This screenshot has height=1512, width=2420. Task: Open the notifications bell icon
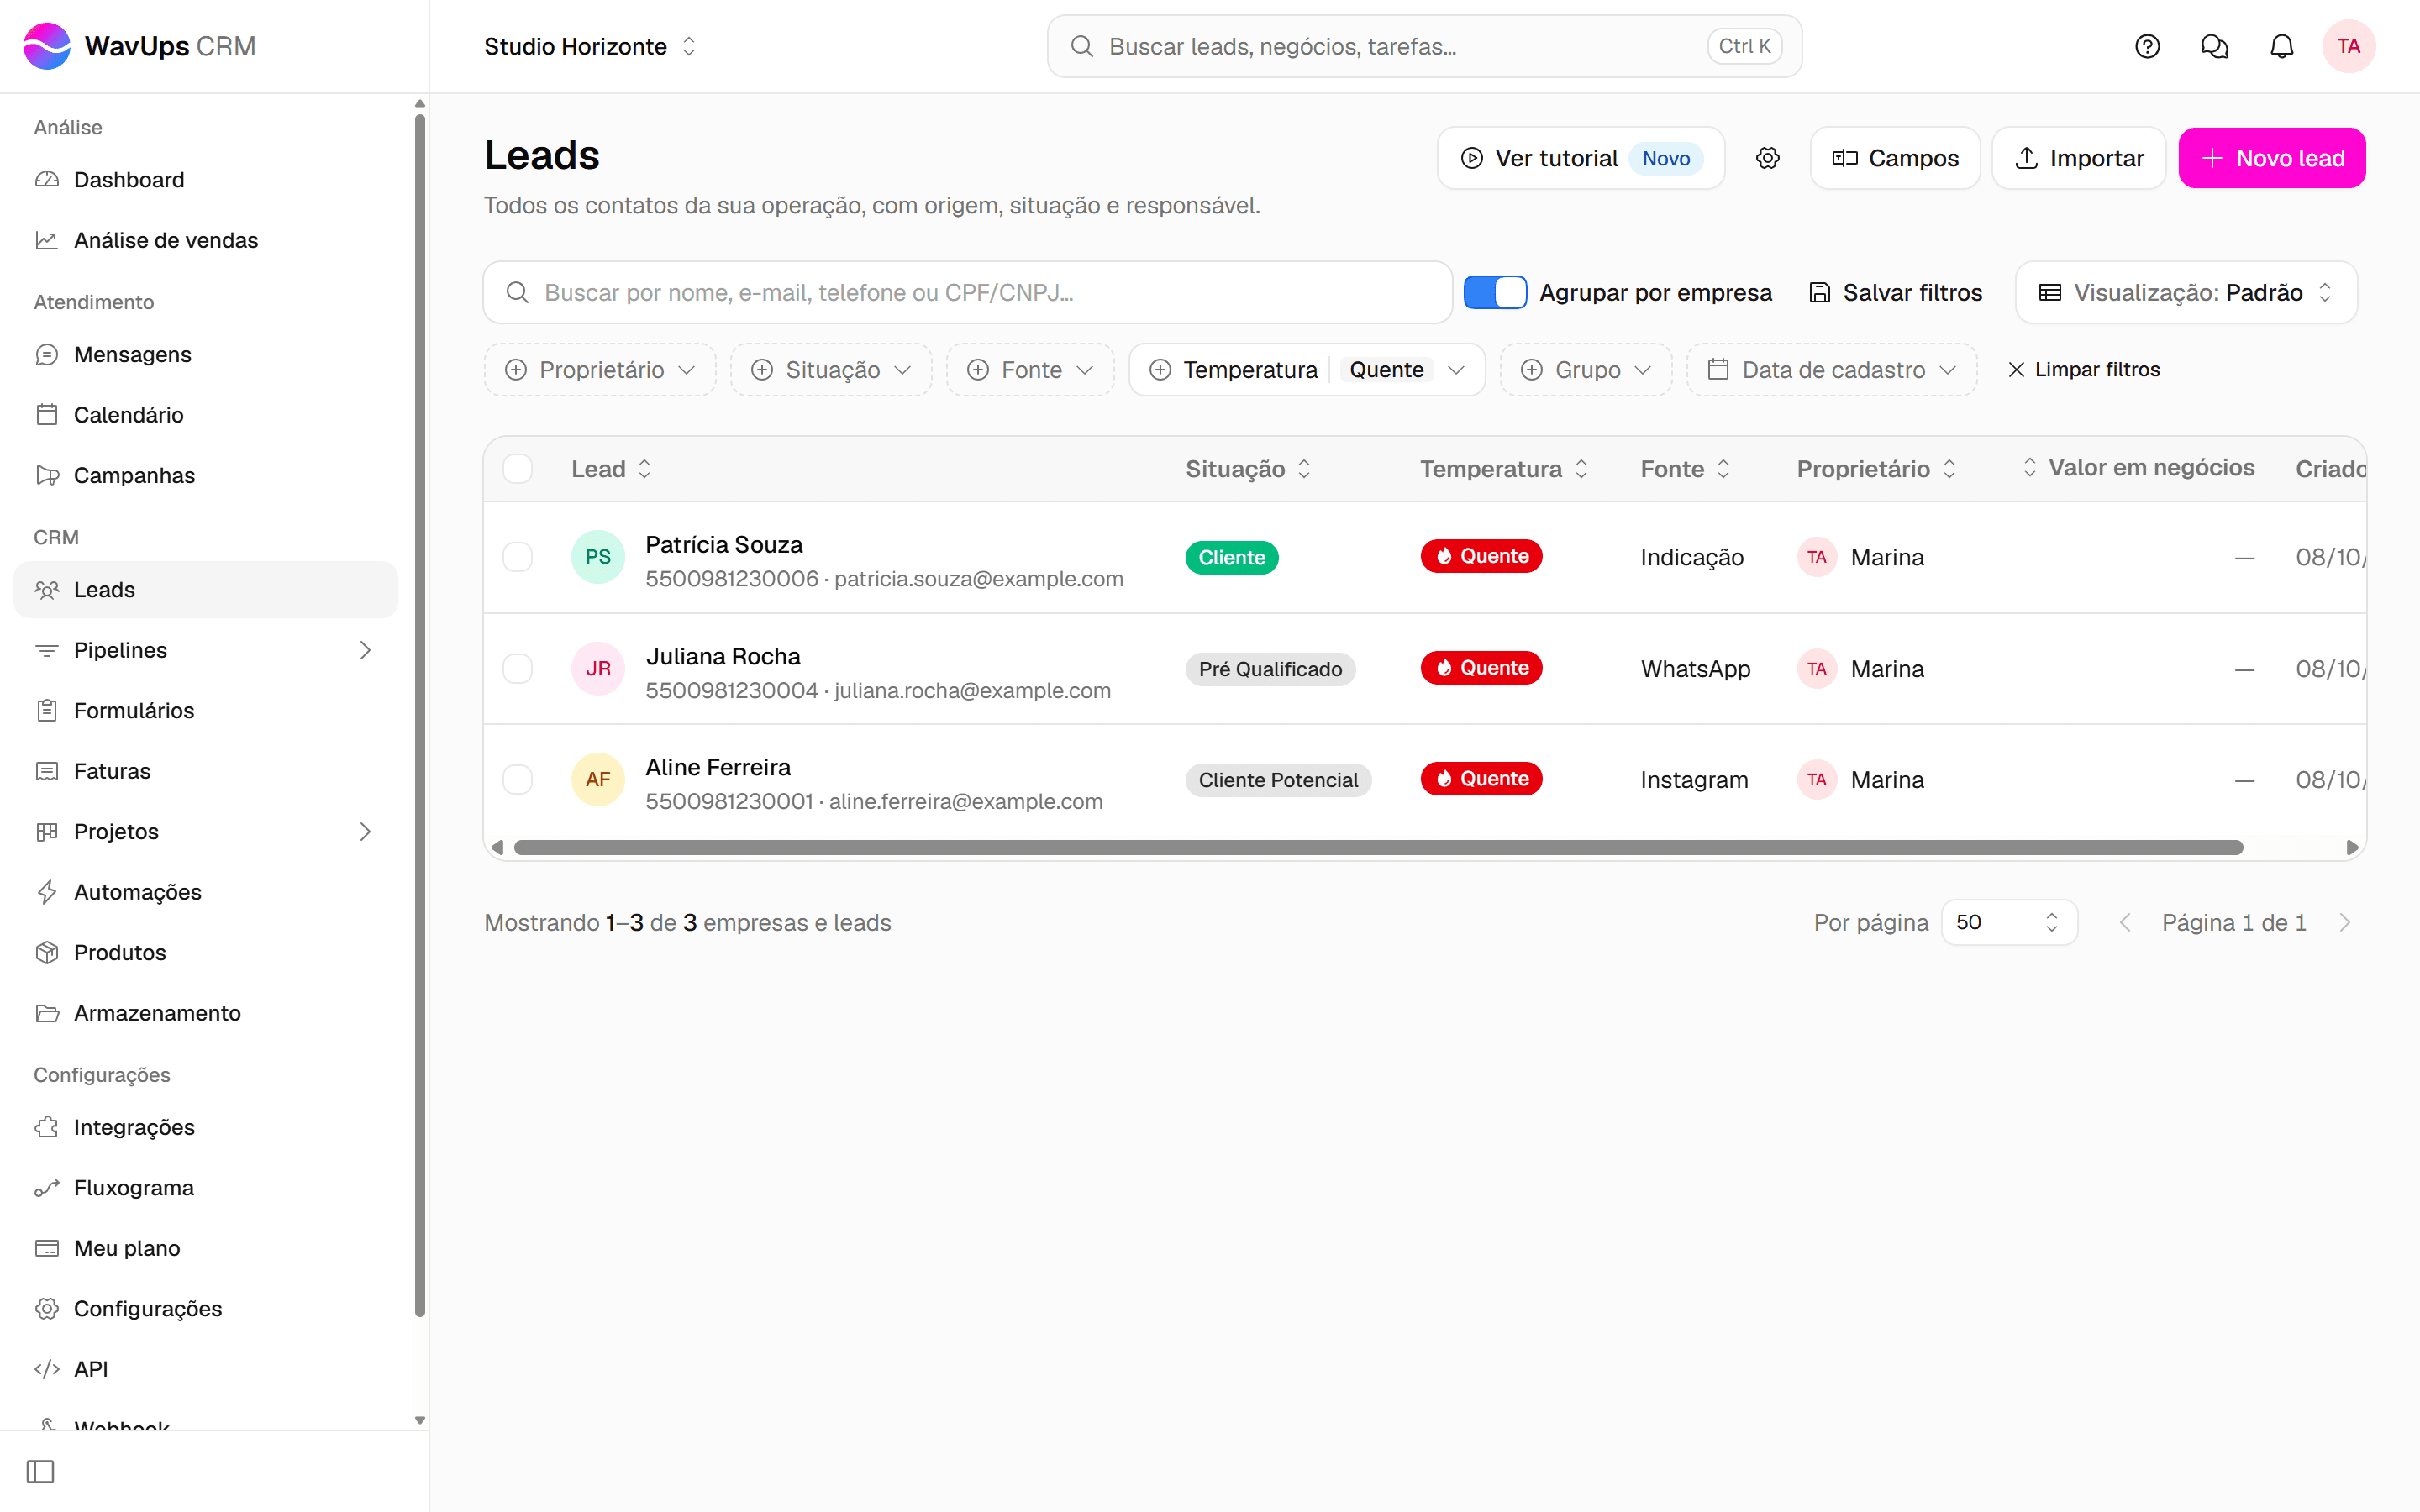[2281, 46]
